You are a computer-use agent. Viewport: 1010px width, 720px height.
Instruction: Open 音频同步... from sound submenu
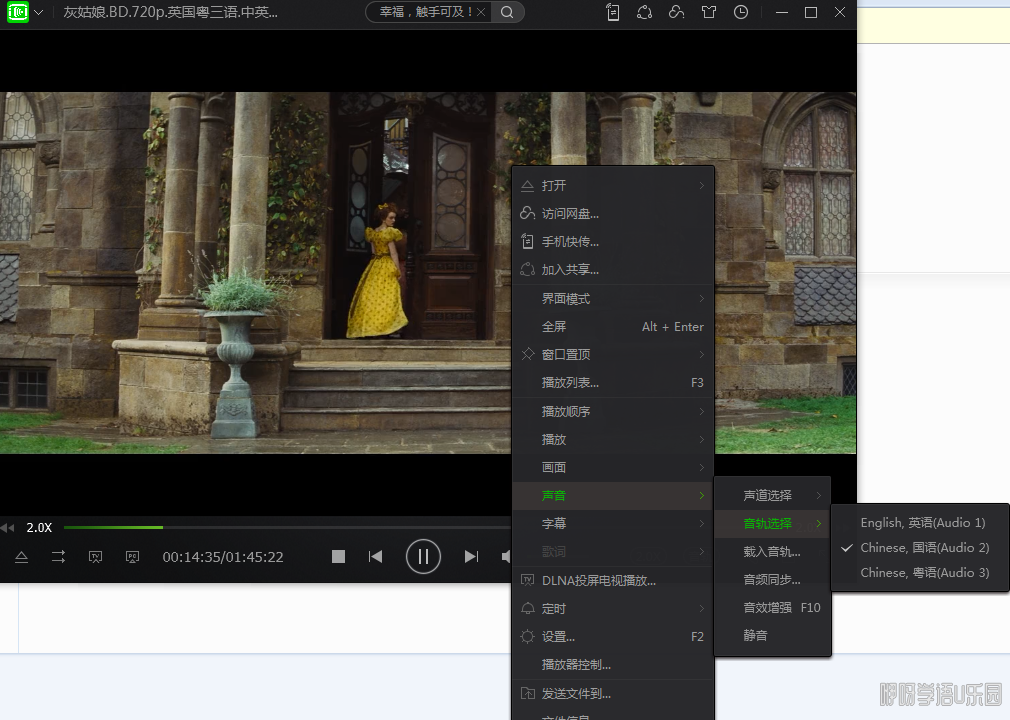point(772,580)
